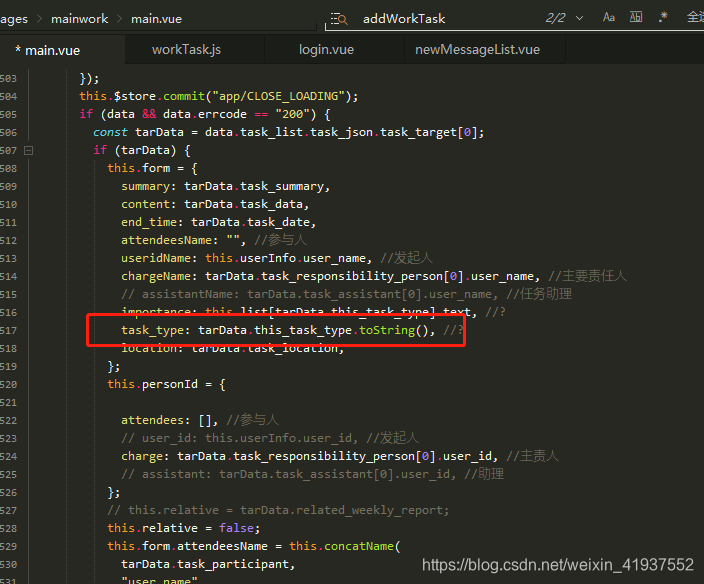Collapse the code block at line 507

point(28,150)
